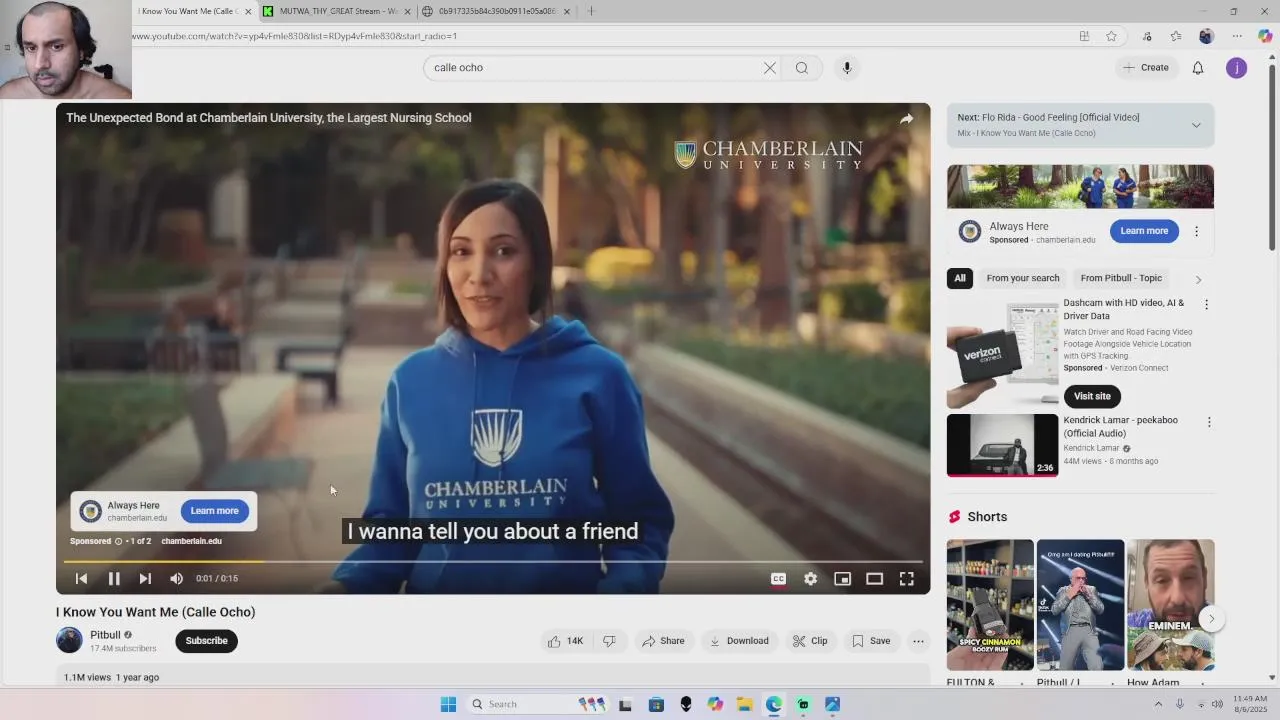1280x720 pixels.
Task: Select the All filter chip
Action: pos(960,278)
